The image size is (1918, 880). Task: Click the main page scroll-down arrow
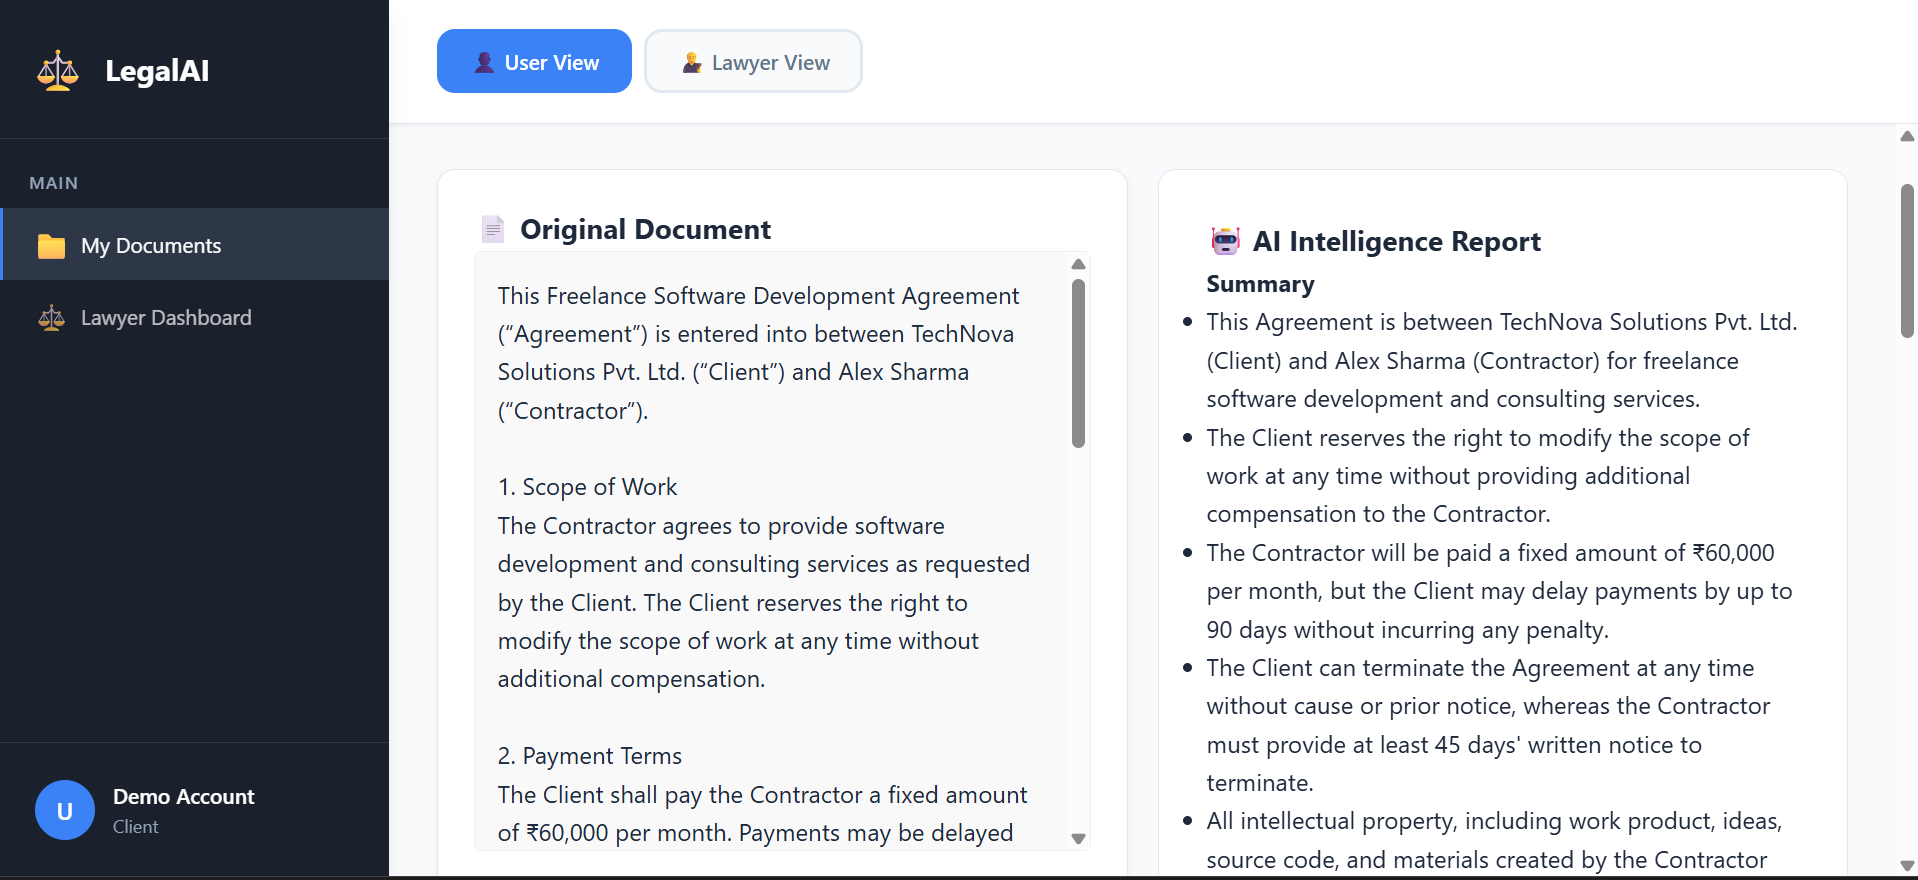point(1907,866)
